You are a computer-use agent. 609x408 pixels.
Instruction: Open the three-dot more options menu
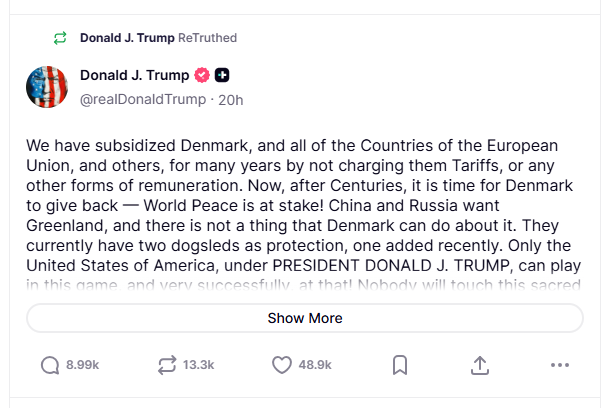[559, 365]
